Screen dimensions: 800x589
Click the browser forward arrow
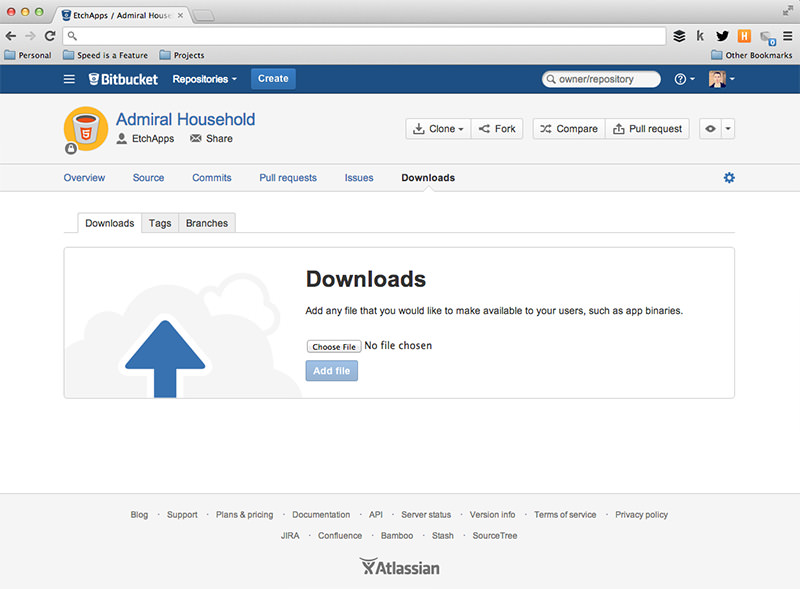tap(30, 36)
